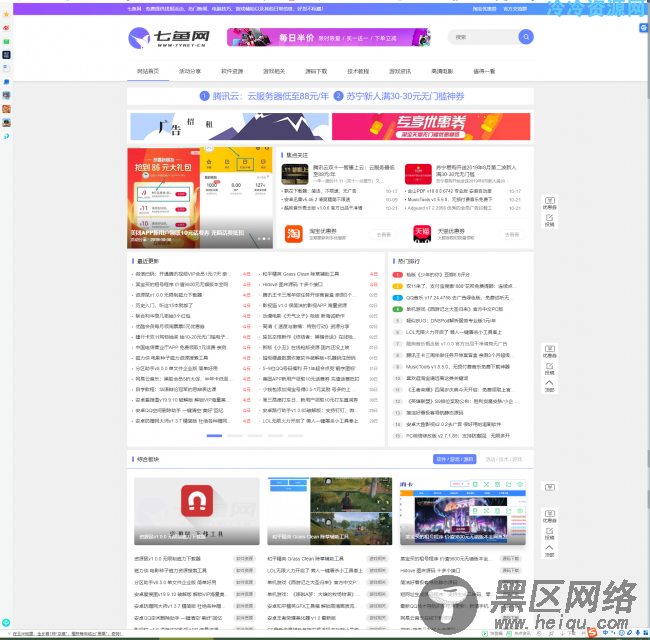Open 分区助手v8.5.0 link in 最近更新

177,368
